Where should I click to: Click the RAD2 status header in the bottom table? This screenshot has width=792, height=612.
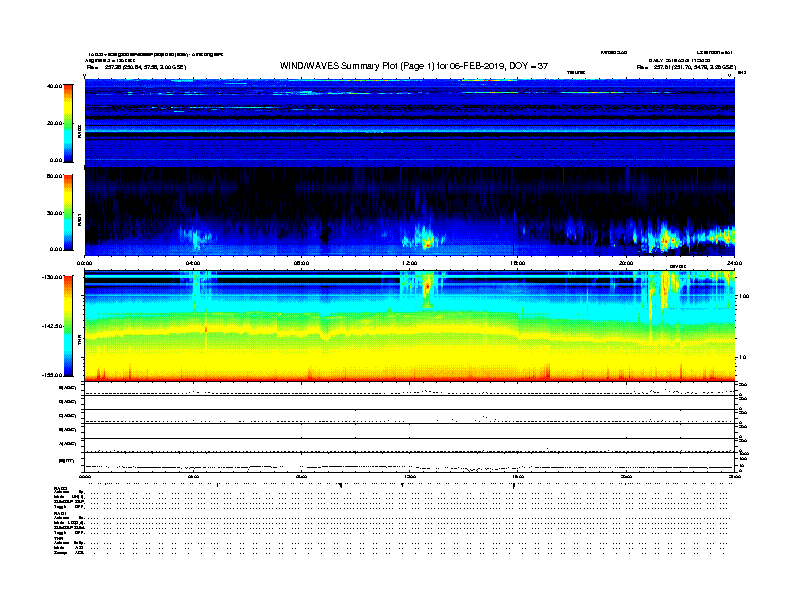pyautogui.click(x=60, y=488)
